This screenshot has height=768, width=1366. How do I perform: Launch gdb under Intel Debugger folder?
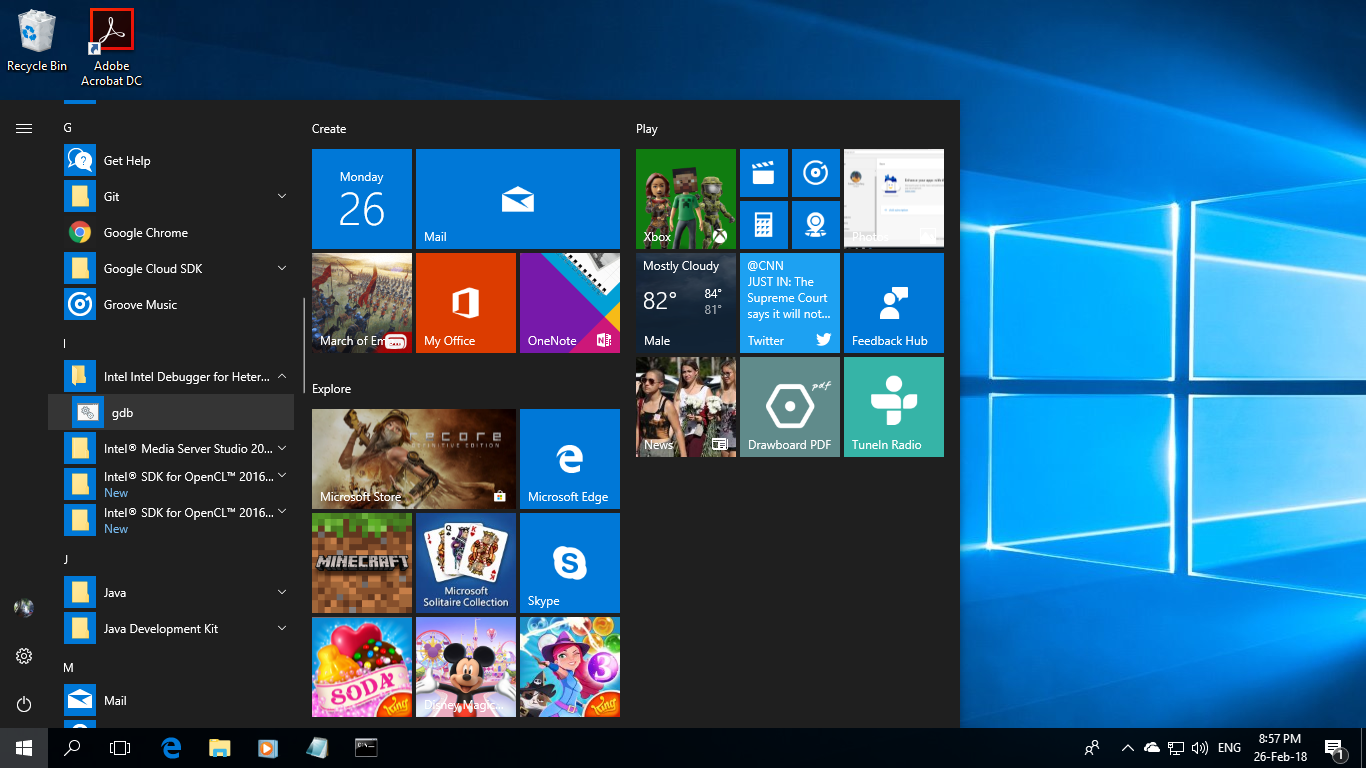coord(171,413)
